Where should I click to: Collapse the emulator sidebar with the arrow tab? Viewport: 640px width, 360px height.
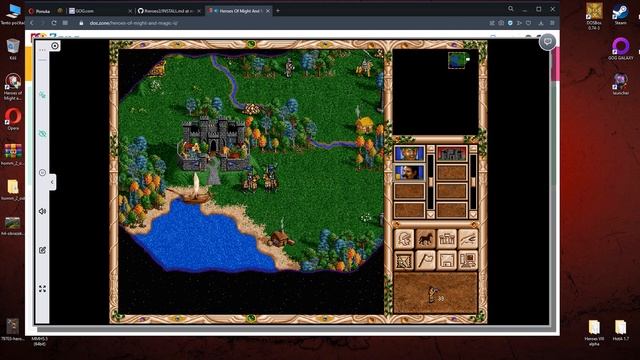coord(52,182)
